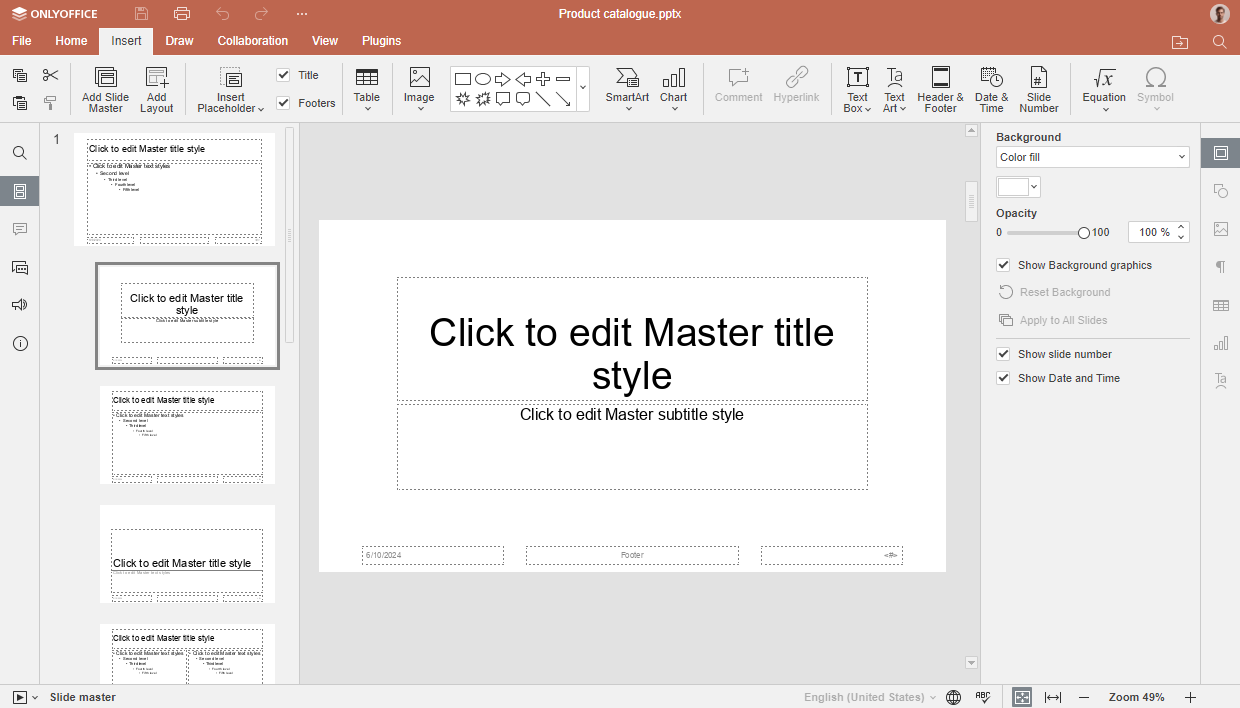
Task: Open Chart settings in right sidebar
Action: [1220, 342]
